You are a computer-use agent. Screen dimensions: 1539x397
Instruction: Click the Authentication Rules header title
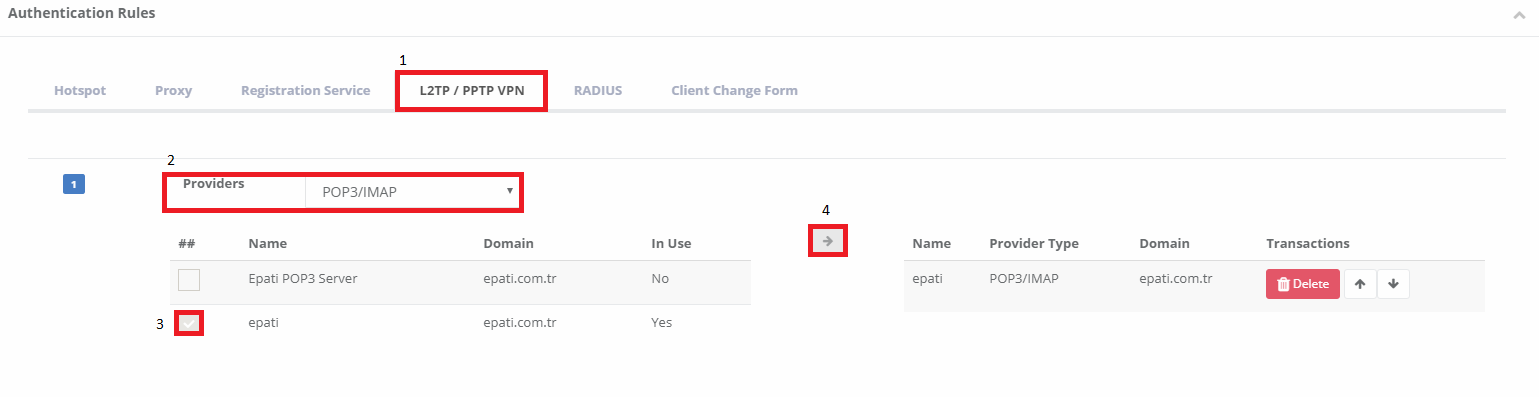tap(81, 14)
